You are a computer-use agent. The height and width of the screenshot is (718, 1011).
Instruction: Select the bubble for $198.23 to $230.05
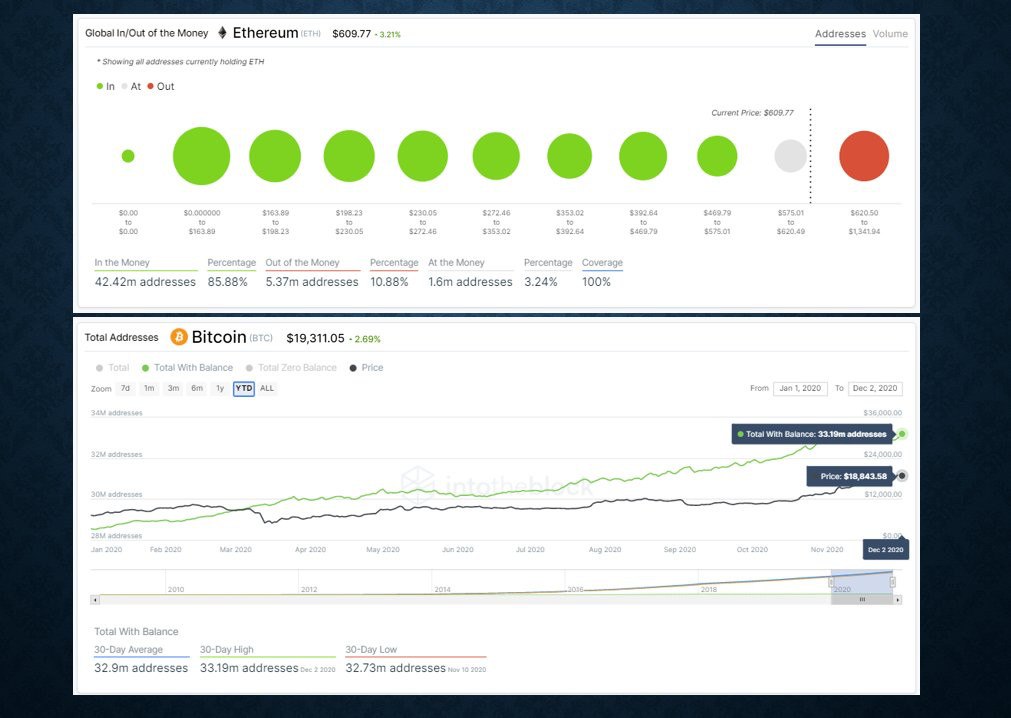point(349,156)
